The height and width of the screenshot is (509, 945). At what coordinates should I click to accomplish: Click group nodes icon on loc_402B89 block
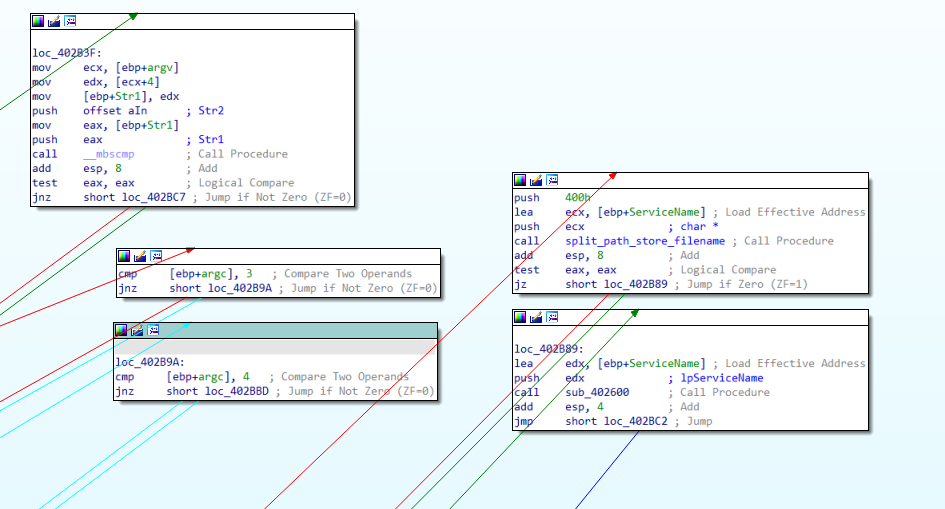click(550, 317)
